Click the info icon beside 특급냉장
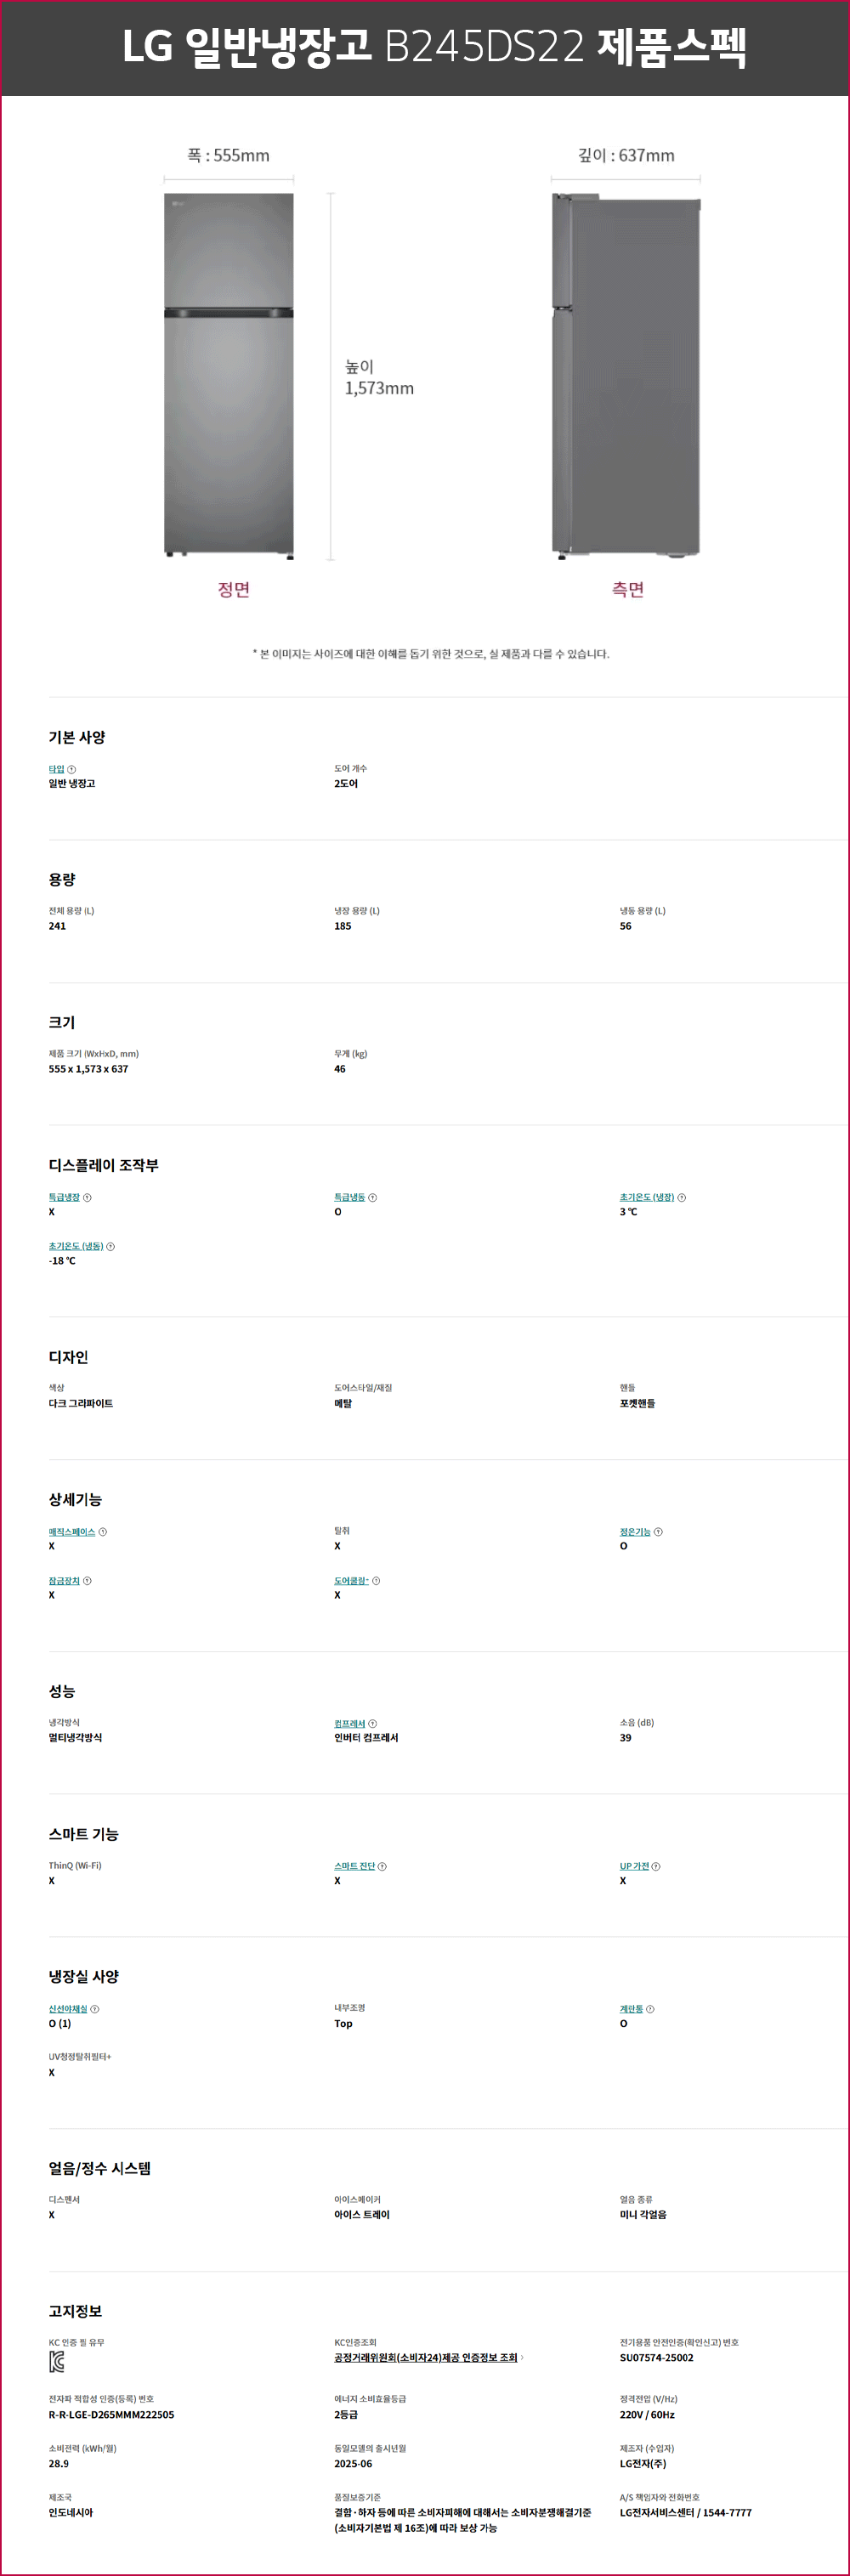Viewport: 850px width, 2576px height. click(87, 1197)
